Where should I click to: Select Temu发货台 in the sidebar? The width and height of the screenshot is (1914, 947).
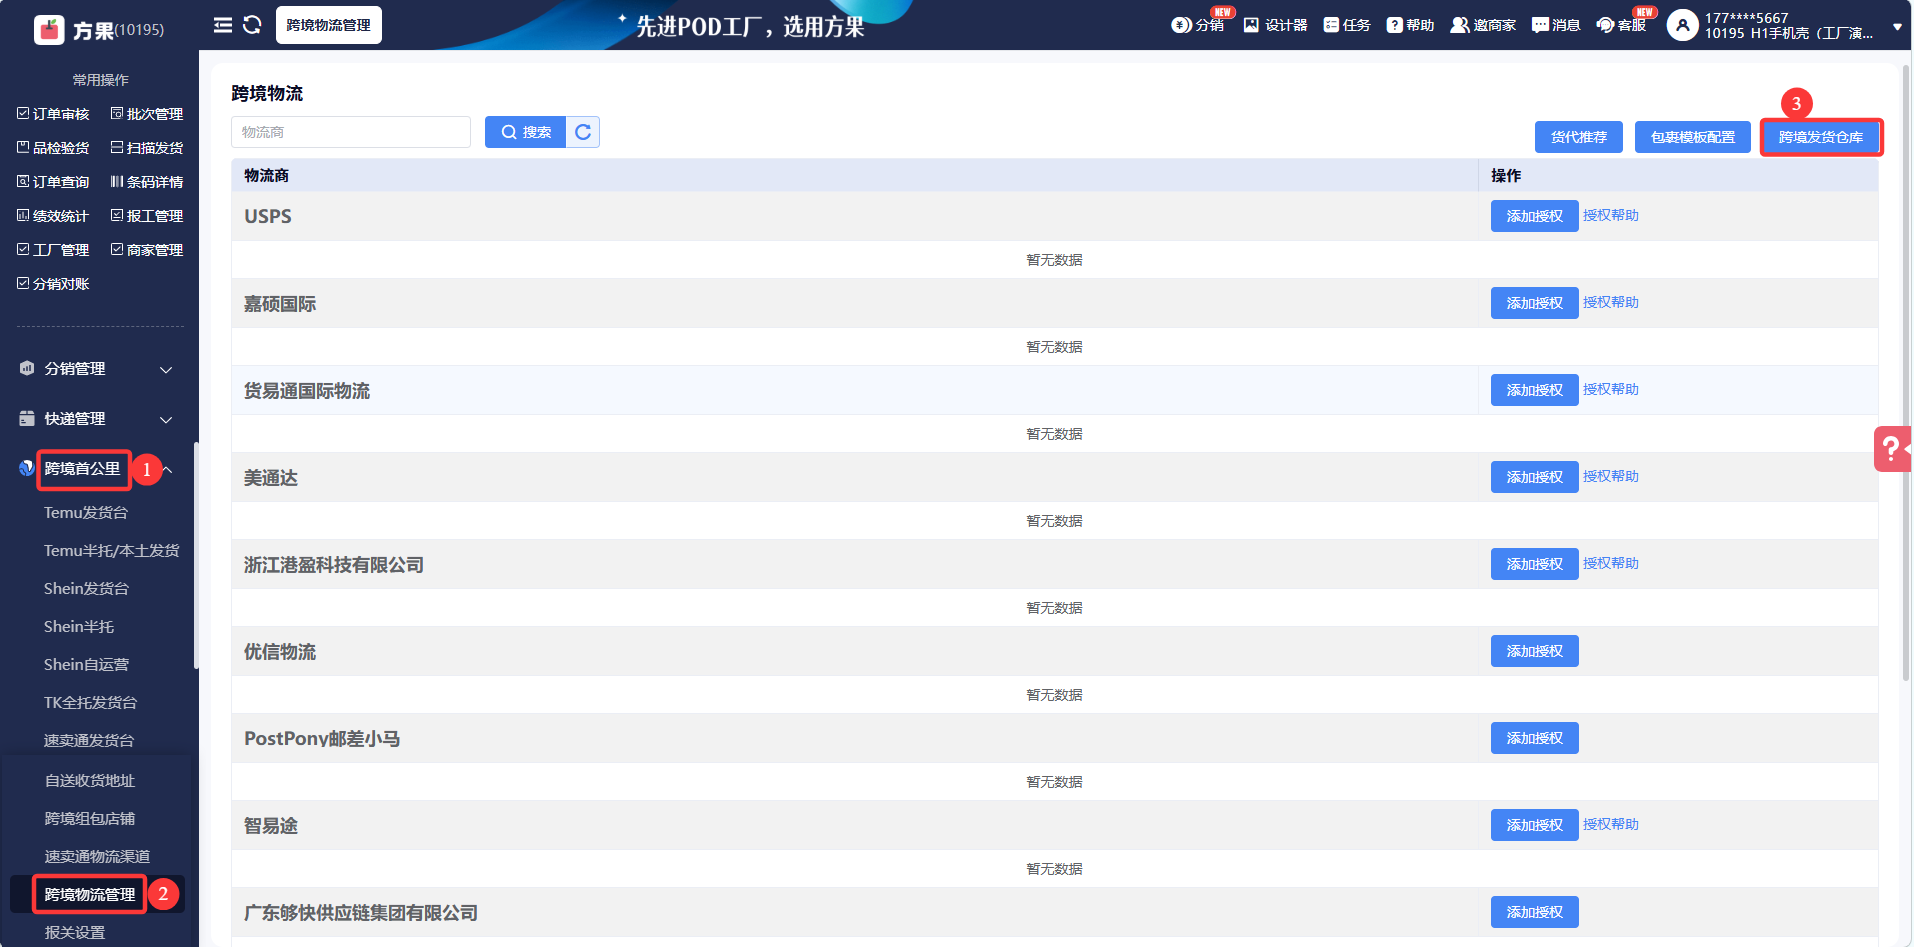86,513
